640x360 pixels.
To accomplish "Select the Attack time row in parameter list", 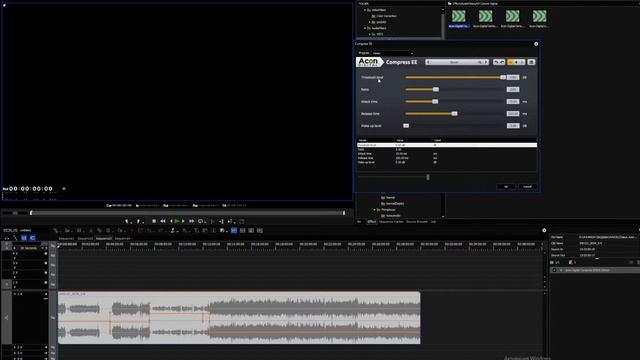I will coord(447,153).
